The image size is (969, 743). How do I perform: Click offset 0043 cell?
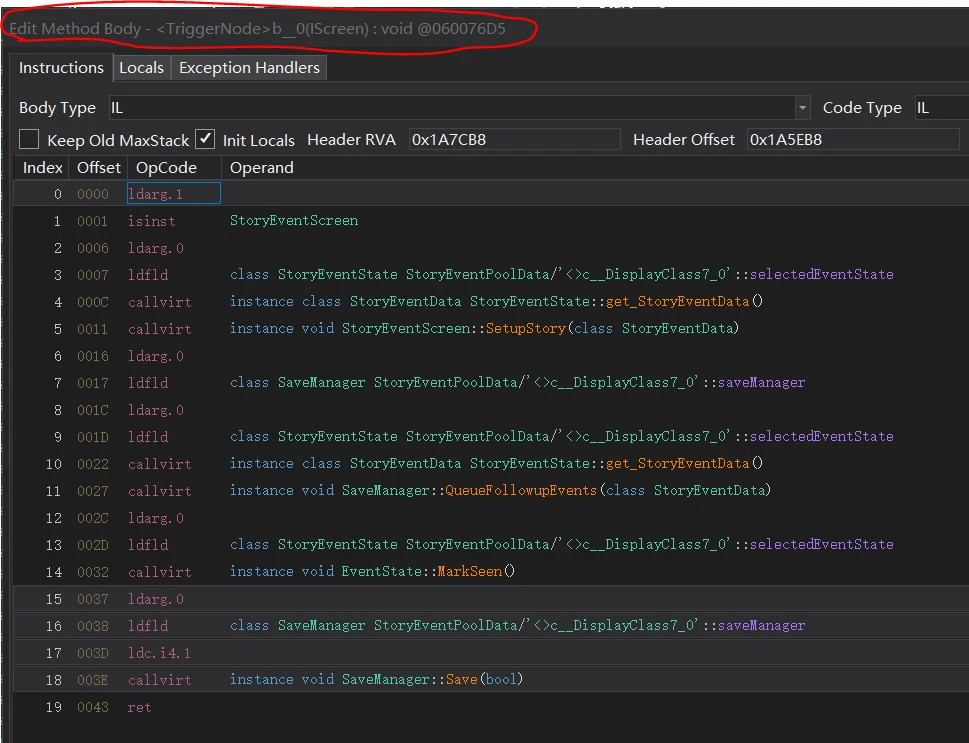[x=93, y=707]
